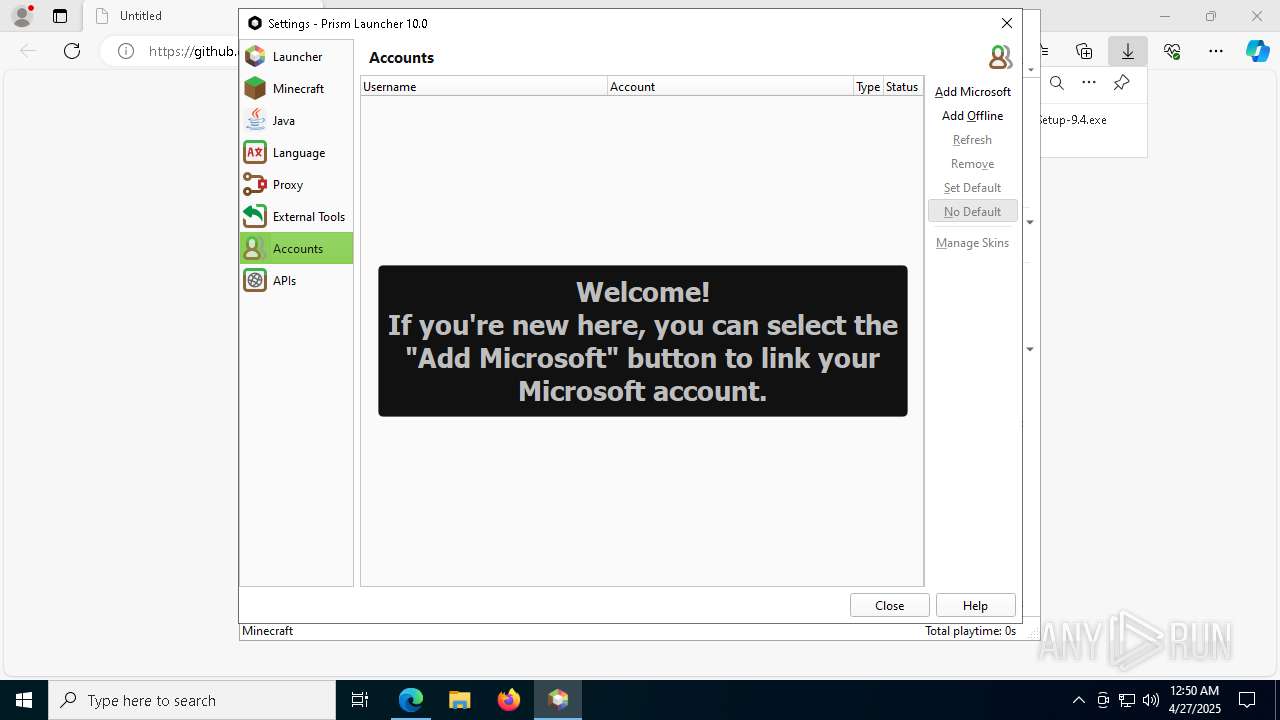
Task: Open Task View from taskbar
Action: point(360,700)
